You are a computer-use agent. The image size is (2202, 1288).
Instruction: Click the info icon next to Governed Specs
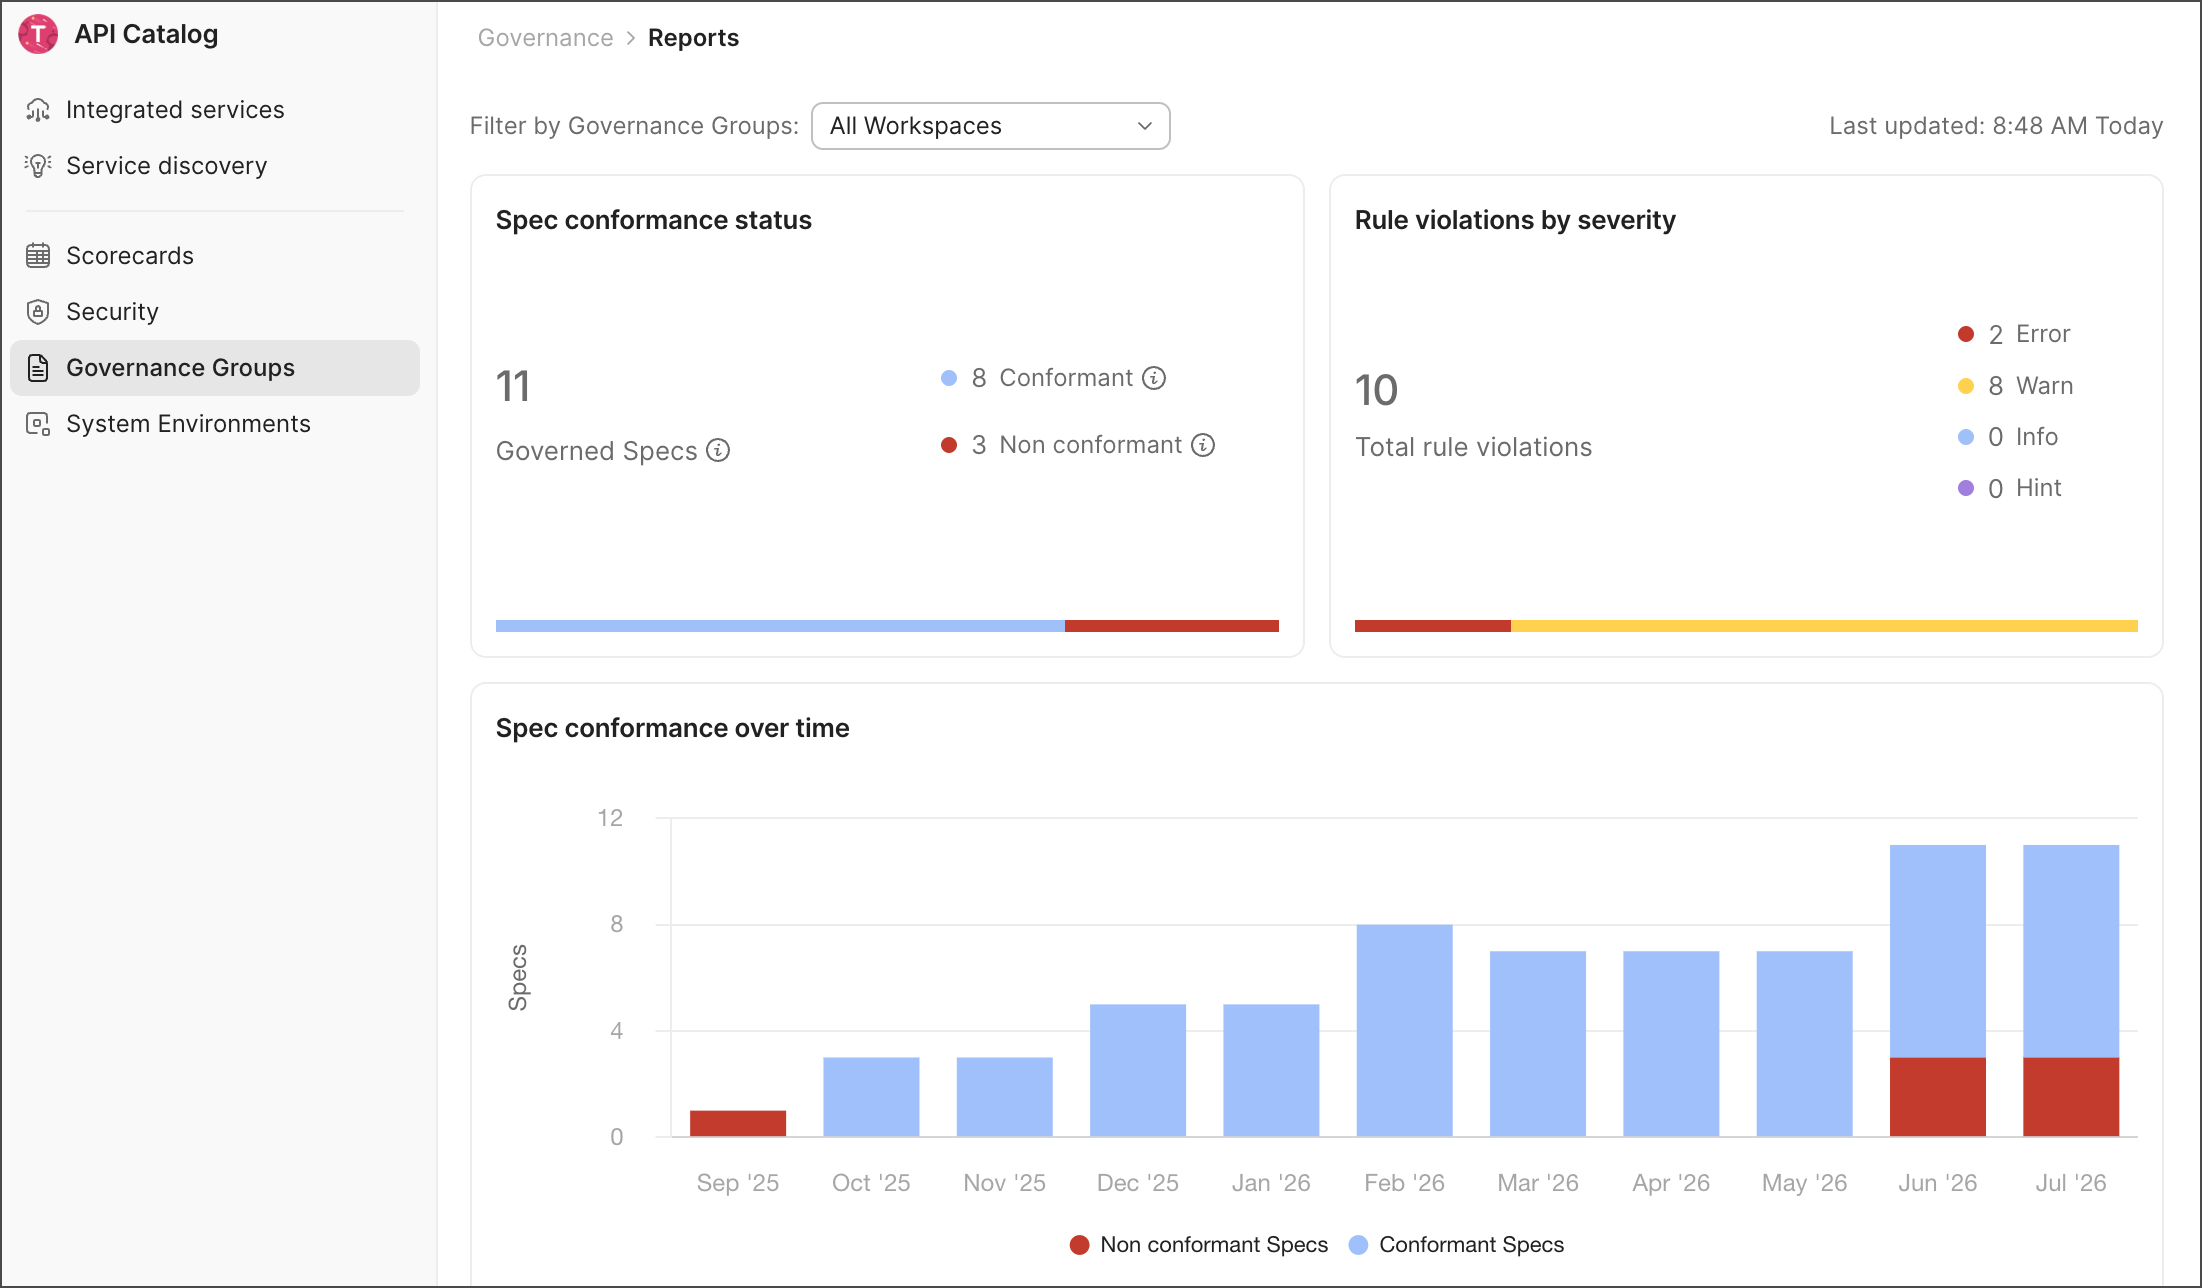718,450
